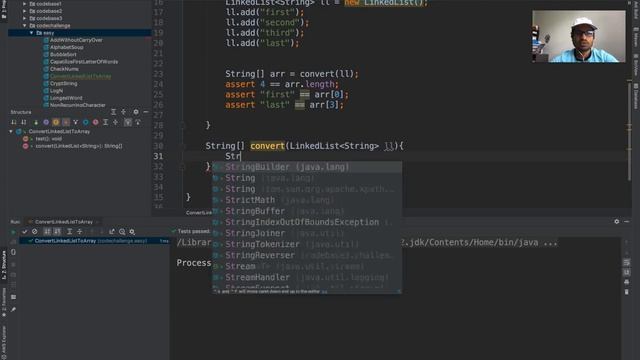Viewport: 640px width, 360px height.
Task: Hide the Structure panel with minus icon
Action: click(x=146, y=112)
